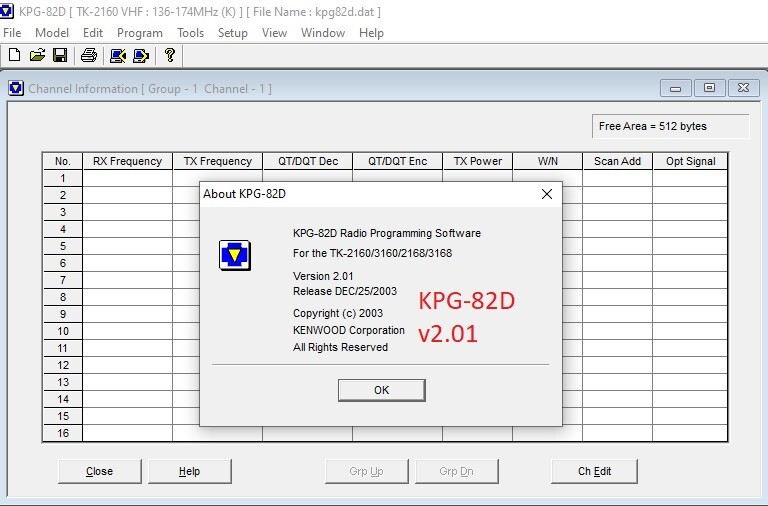Click the RX Frequency column header
The width and height of the screenshot is (768, 506).
tap(127, 161)
